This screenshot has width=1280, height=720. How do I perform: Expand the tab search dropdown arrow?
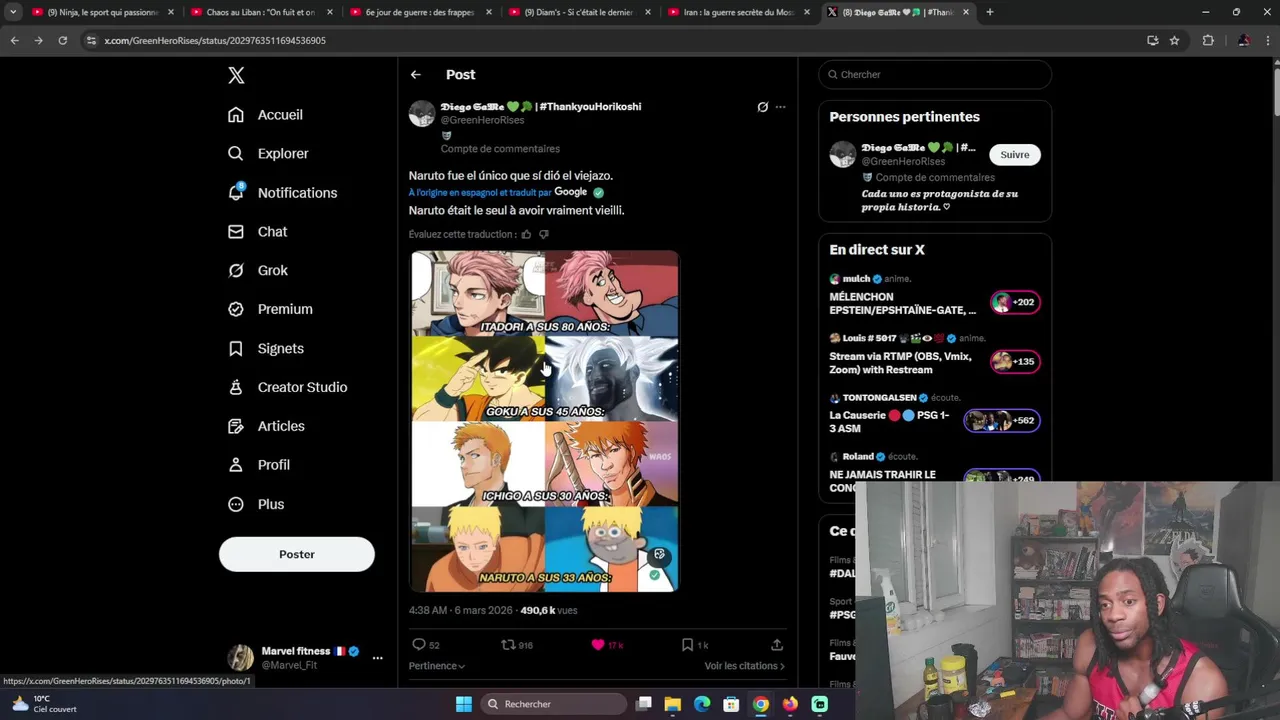[13, 12]
